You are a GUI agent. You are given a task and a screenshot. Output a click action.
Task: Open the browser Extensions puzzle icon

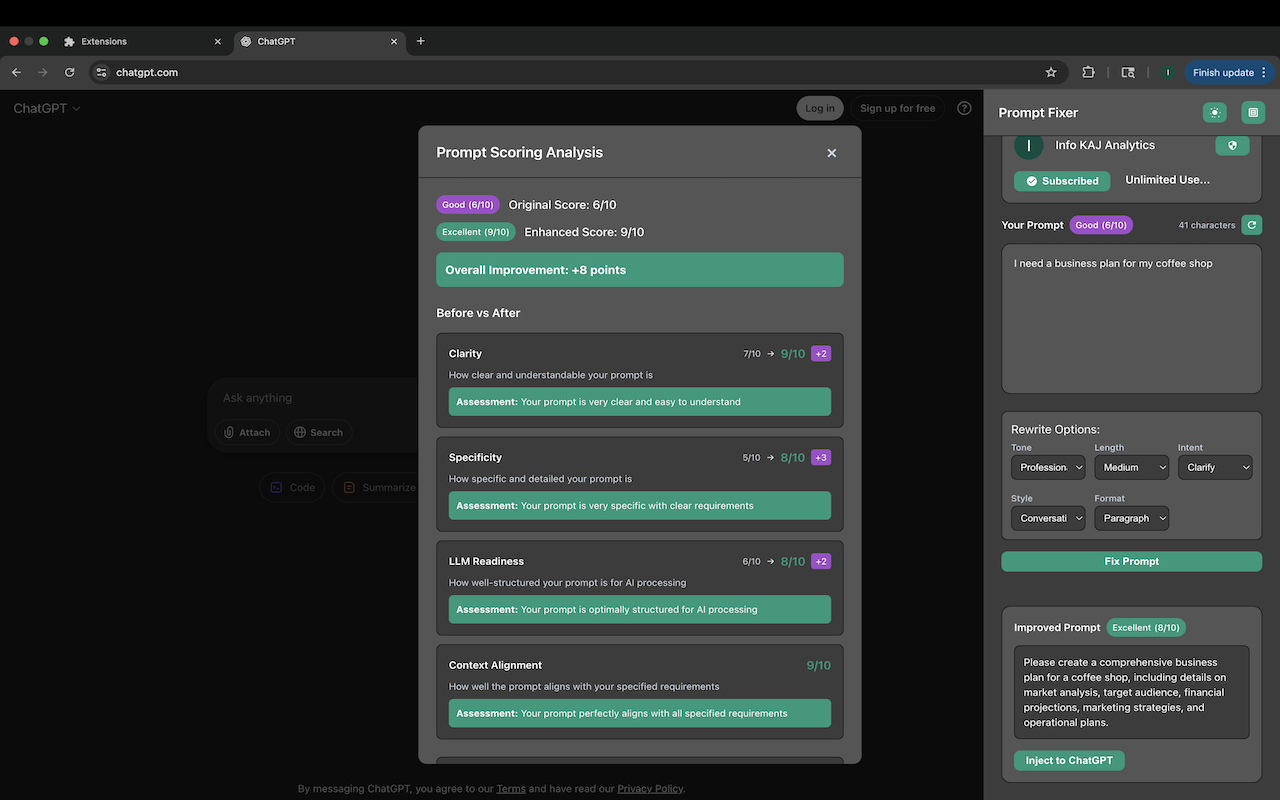(1088, 72)
